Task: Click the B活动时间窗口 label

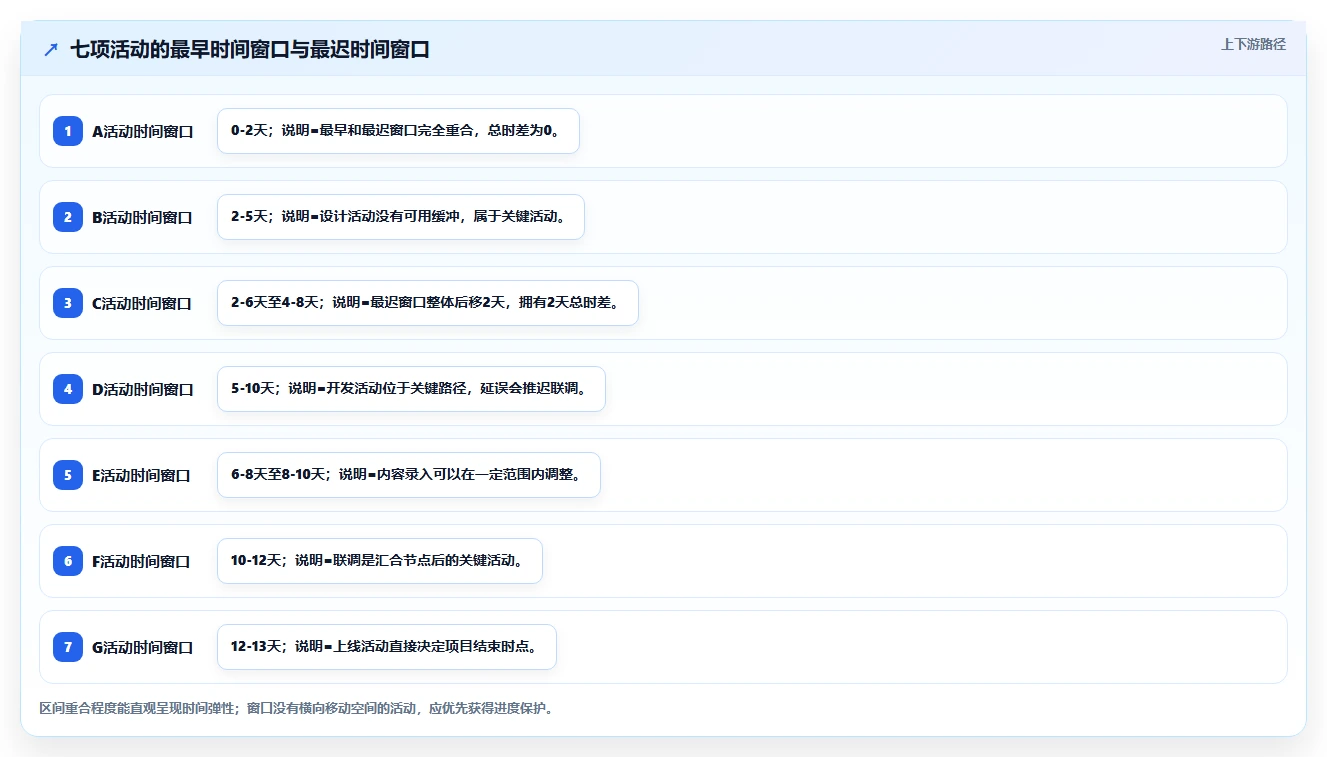Action: (x=142, y=217)
